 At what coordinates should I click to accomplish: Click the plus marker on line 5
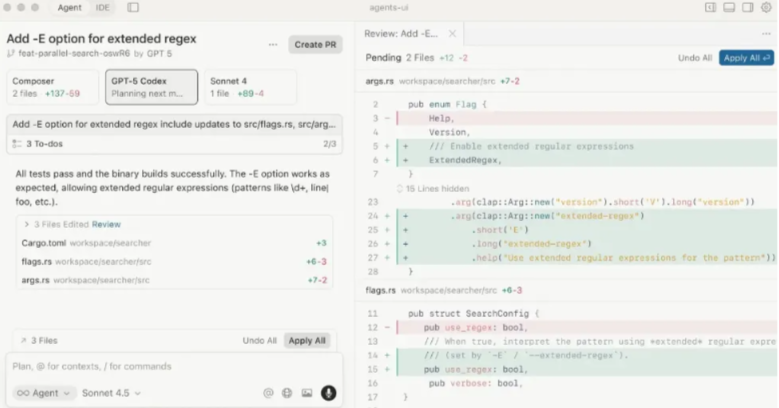(x=388, y=146)
